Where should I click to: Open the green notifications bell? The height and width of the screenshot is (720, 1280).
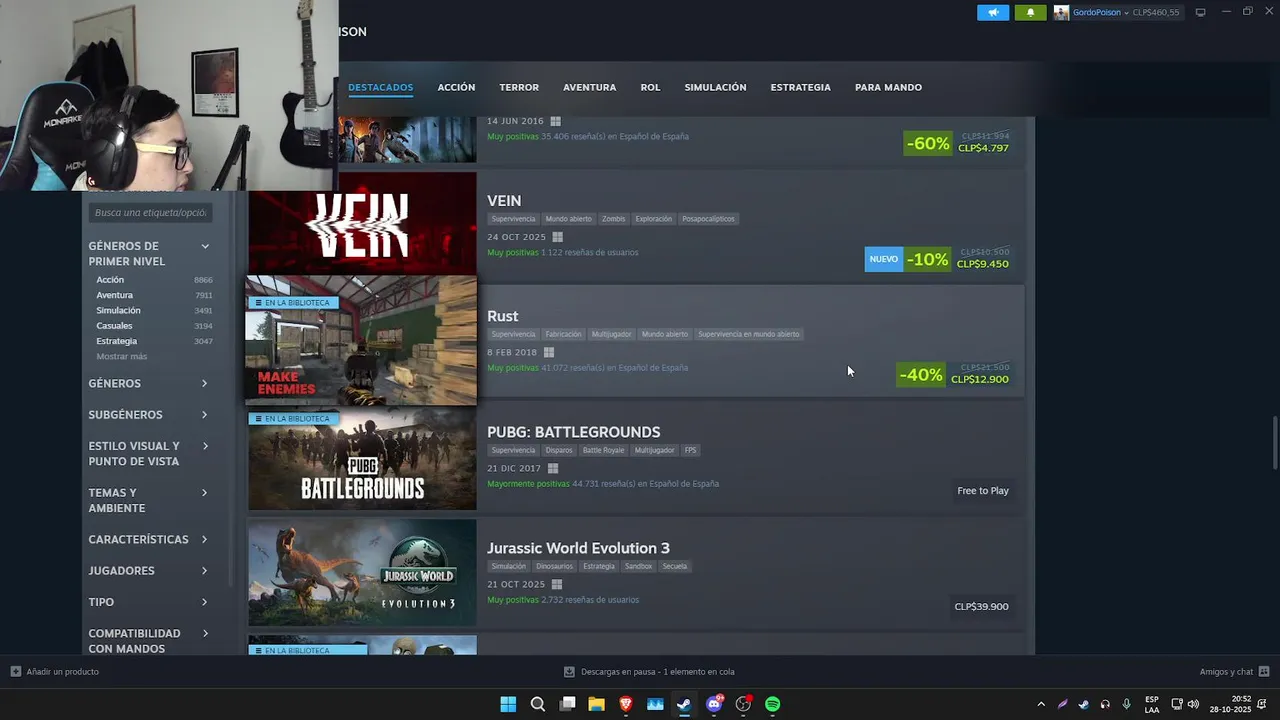(x=1030, y=12)
